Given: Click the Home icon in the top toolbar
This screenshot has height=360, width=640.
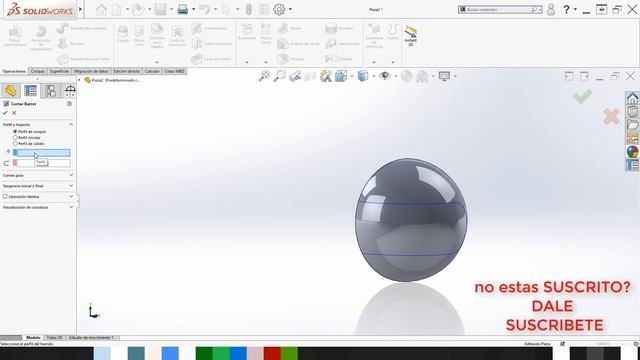Looking at the screenshot, I should (101, 9).
